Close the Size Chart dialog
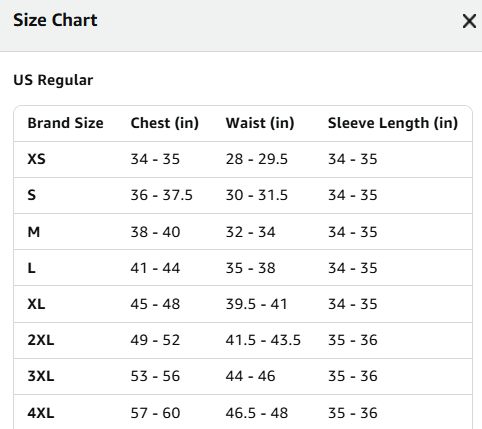Screen dimensions: 482x429 coord(469,21)
